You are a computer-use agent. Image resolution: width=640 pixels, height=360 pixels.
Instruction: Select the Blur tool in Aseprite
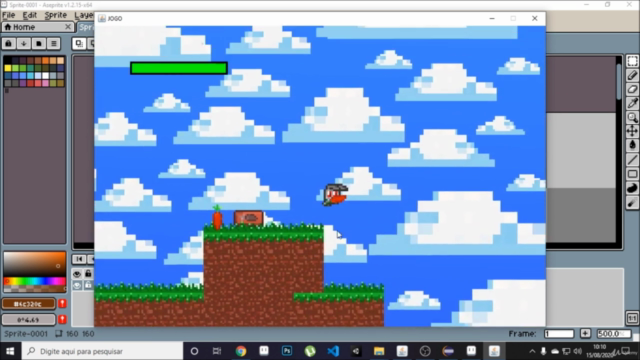(632, 202)
